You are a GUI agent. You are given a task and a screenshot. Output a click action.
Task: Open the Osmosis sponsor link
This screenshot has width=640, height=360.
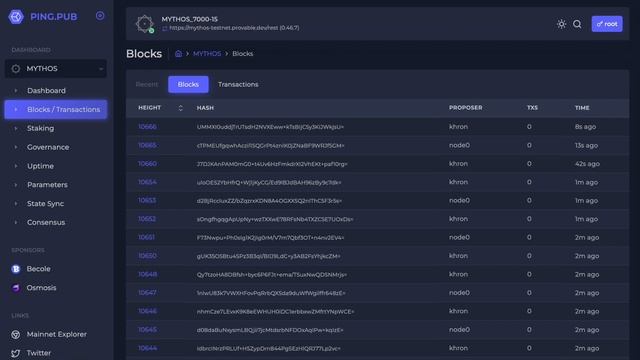pyautogui.click(x=41, y=288)
